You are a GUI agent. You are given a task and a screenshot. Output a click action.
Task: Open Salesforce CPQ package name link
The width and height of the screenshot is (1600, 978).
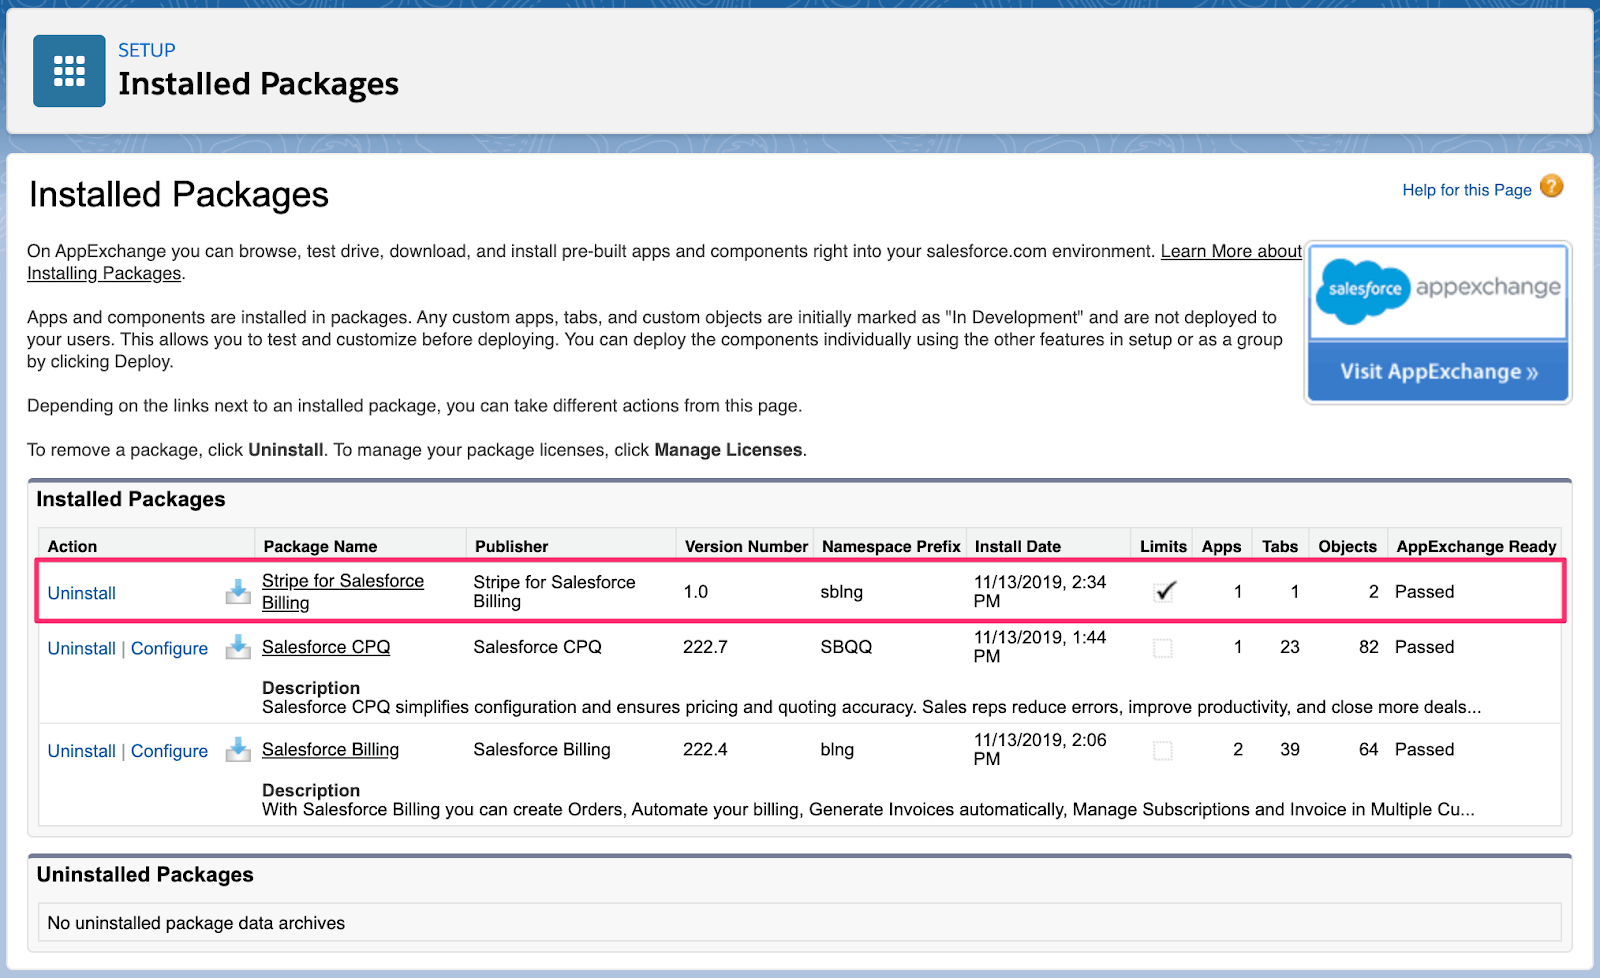pyautogui.click(x=326, y=647)
